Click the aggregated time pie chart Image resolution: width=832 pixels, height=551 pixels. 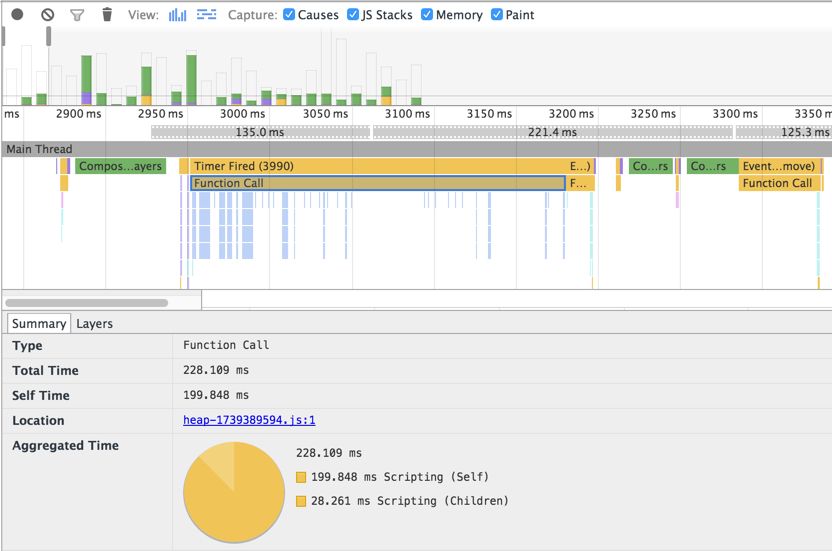click(x=234, y=492)
